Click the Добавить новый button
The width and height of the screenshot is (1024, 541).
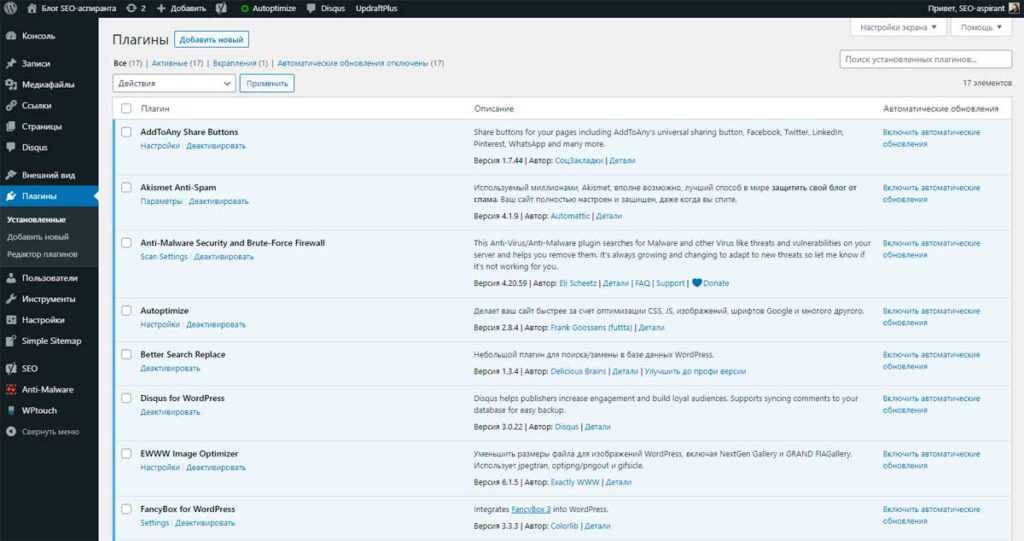[x=211, y=39]
